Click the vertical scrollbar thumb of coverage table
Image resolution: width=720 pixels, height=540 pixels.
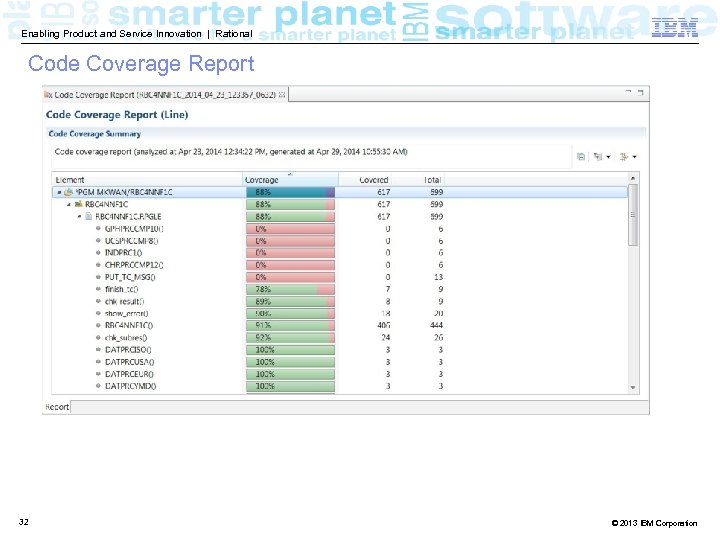[633, 215]
